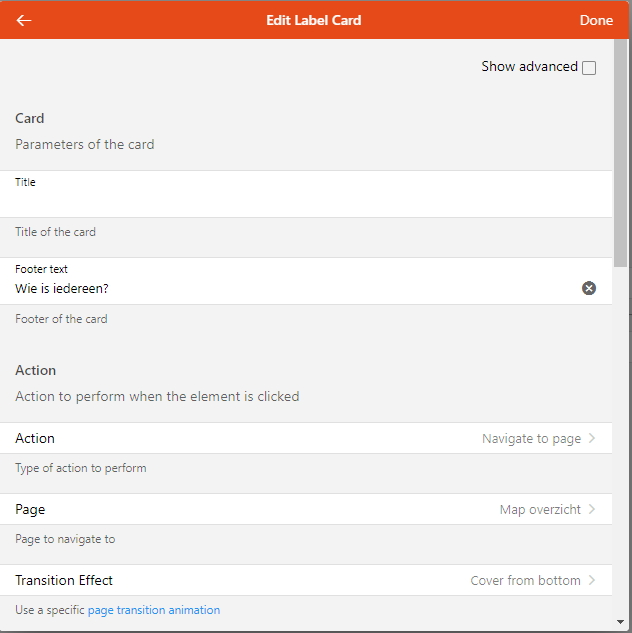Click the vertical scrollbar thumb

click(x=620, y=150)
